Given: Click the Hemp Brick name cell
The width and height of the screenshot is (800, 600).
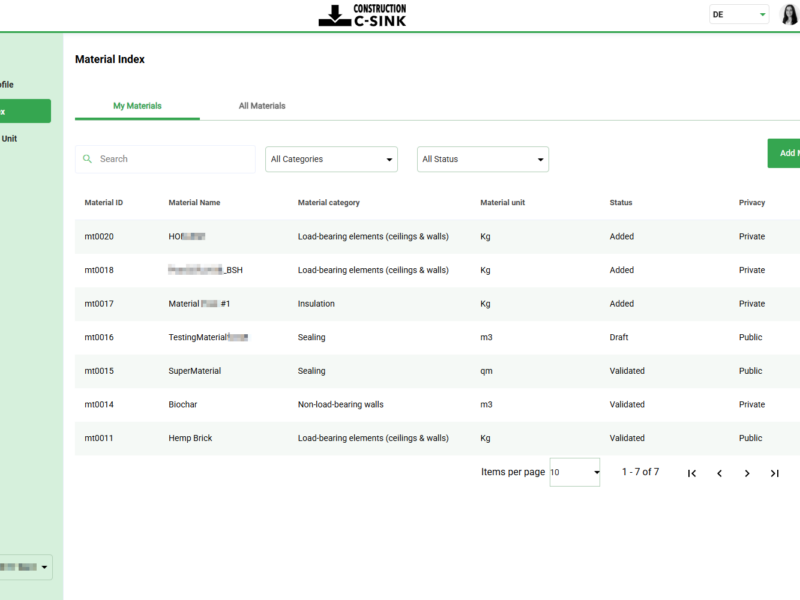Looking at the screenshot, I should tap(190, 438).
